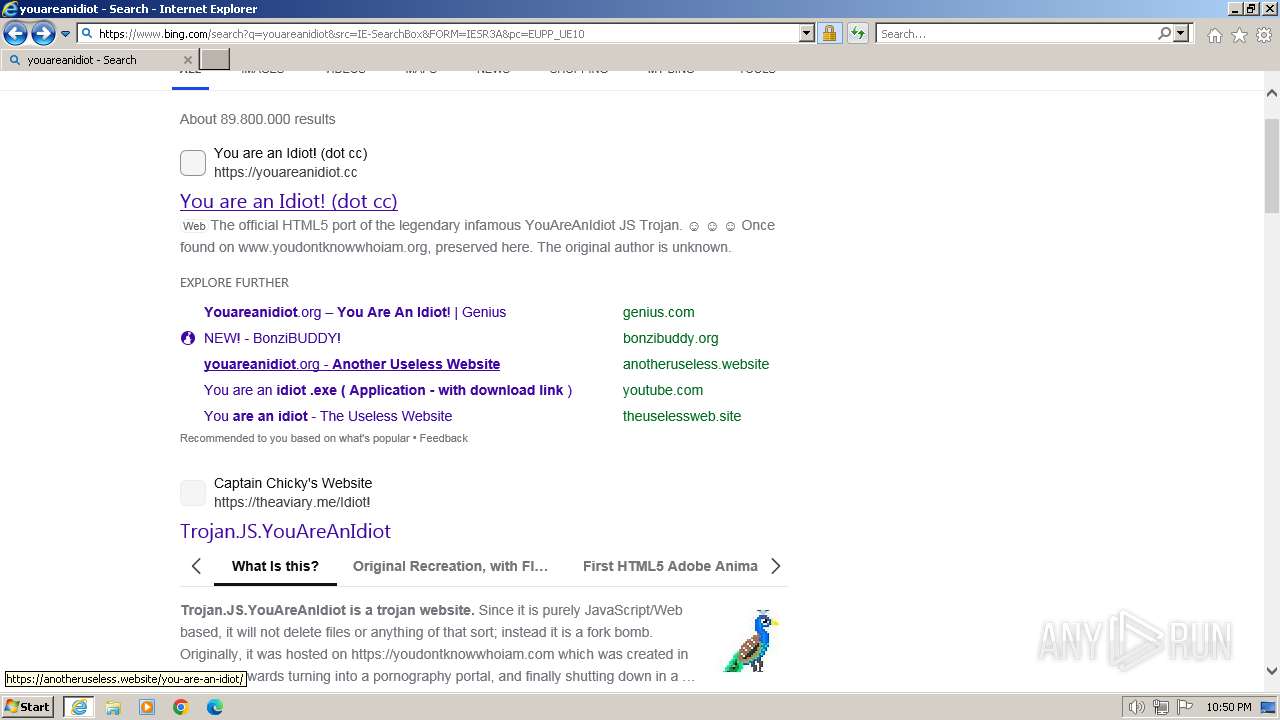The width and height of the screenshot is (1280, 720).
Task: Select 'What Is this?' tab
Action: coord(275,566)
